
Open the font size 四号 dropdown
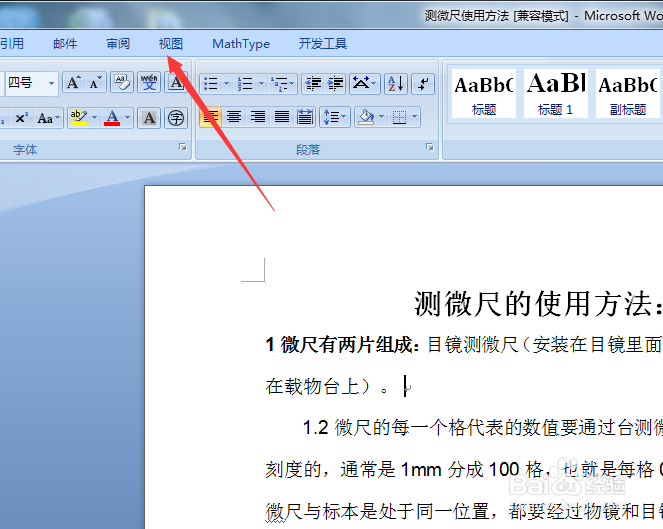click(x=51, y=83)
